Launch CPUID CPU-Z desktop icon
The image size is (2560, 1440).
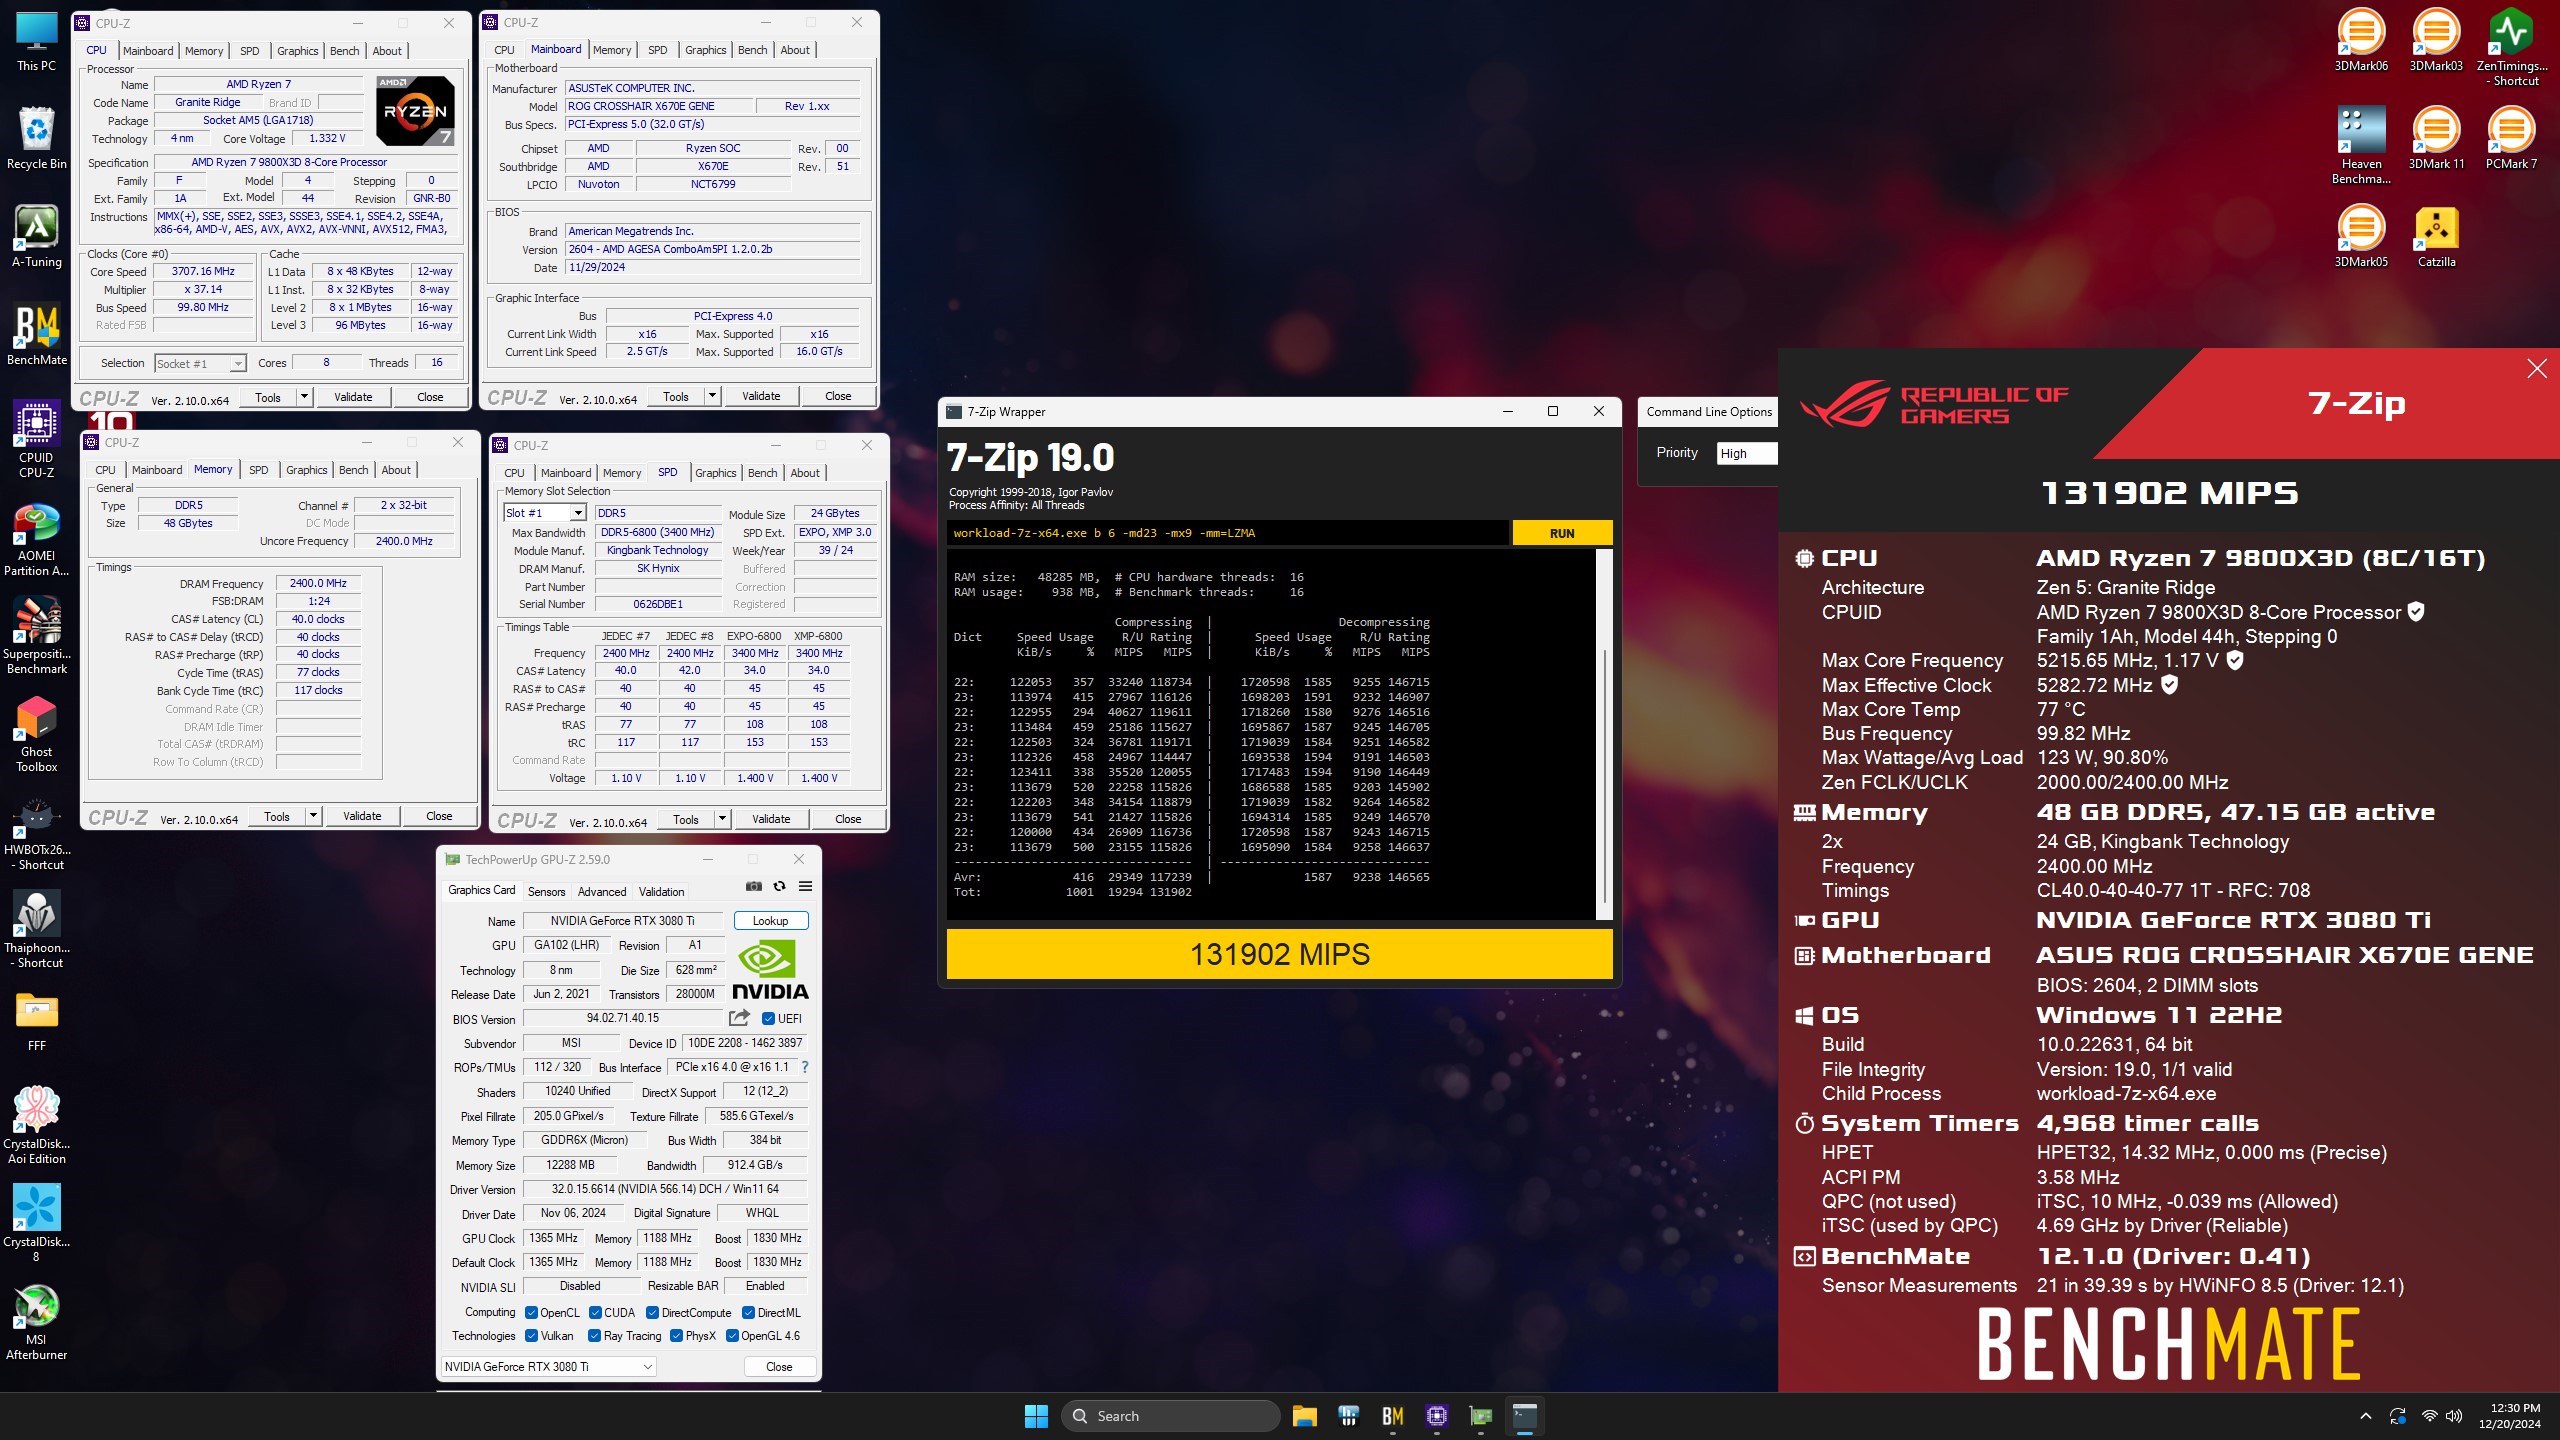[37, 440]
